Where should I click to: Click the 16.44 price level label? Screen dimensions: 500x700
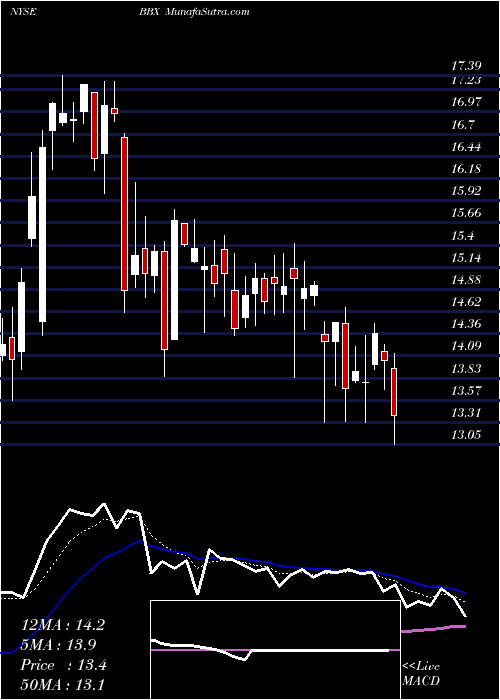click(466, 146)
